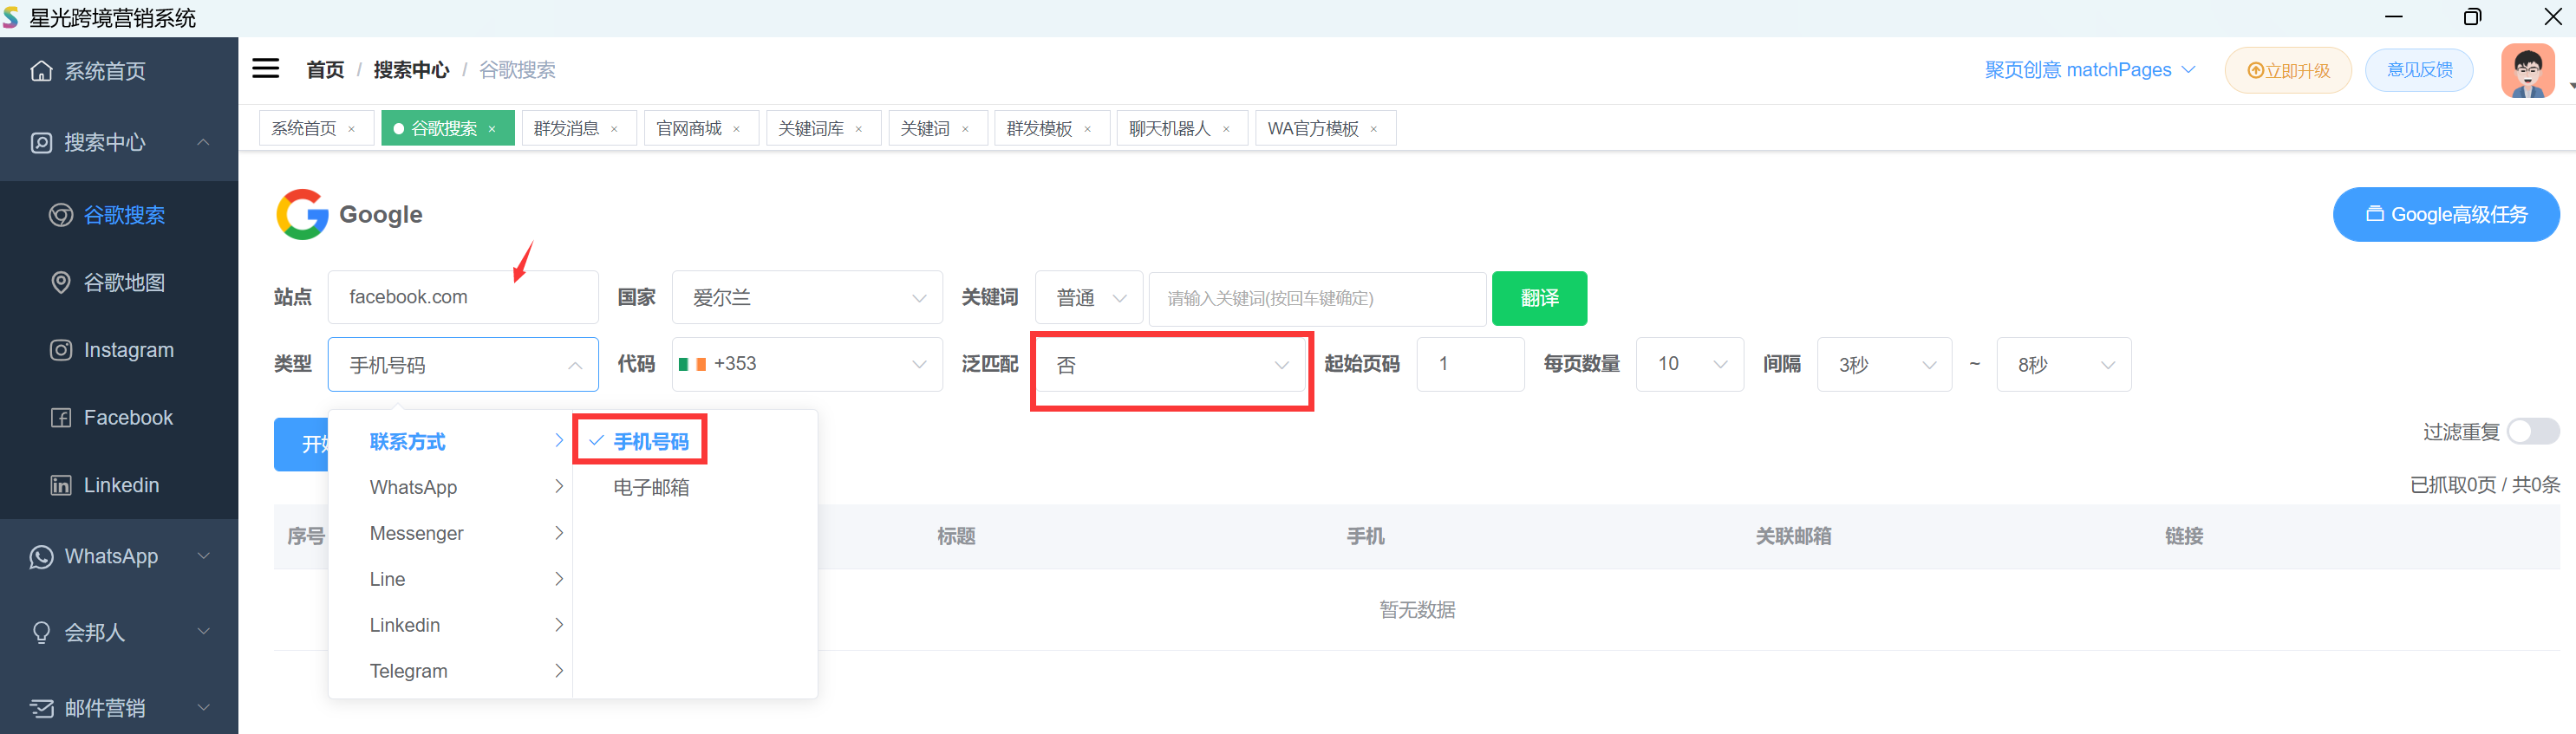Choose 电子邮箱 in the submenu
Image resolution: width=2576 pixels, height=734 pixels.
pyautogui.click(x=694, y=487)
